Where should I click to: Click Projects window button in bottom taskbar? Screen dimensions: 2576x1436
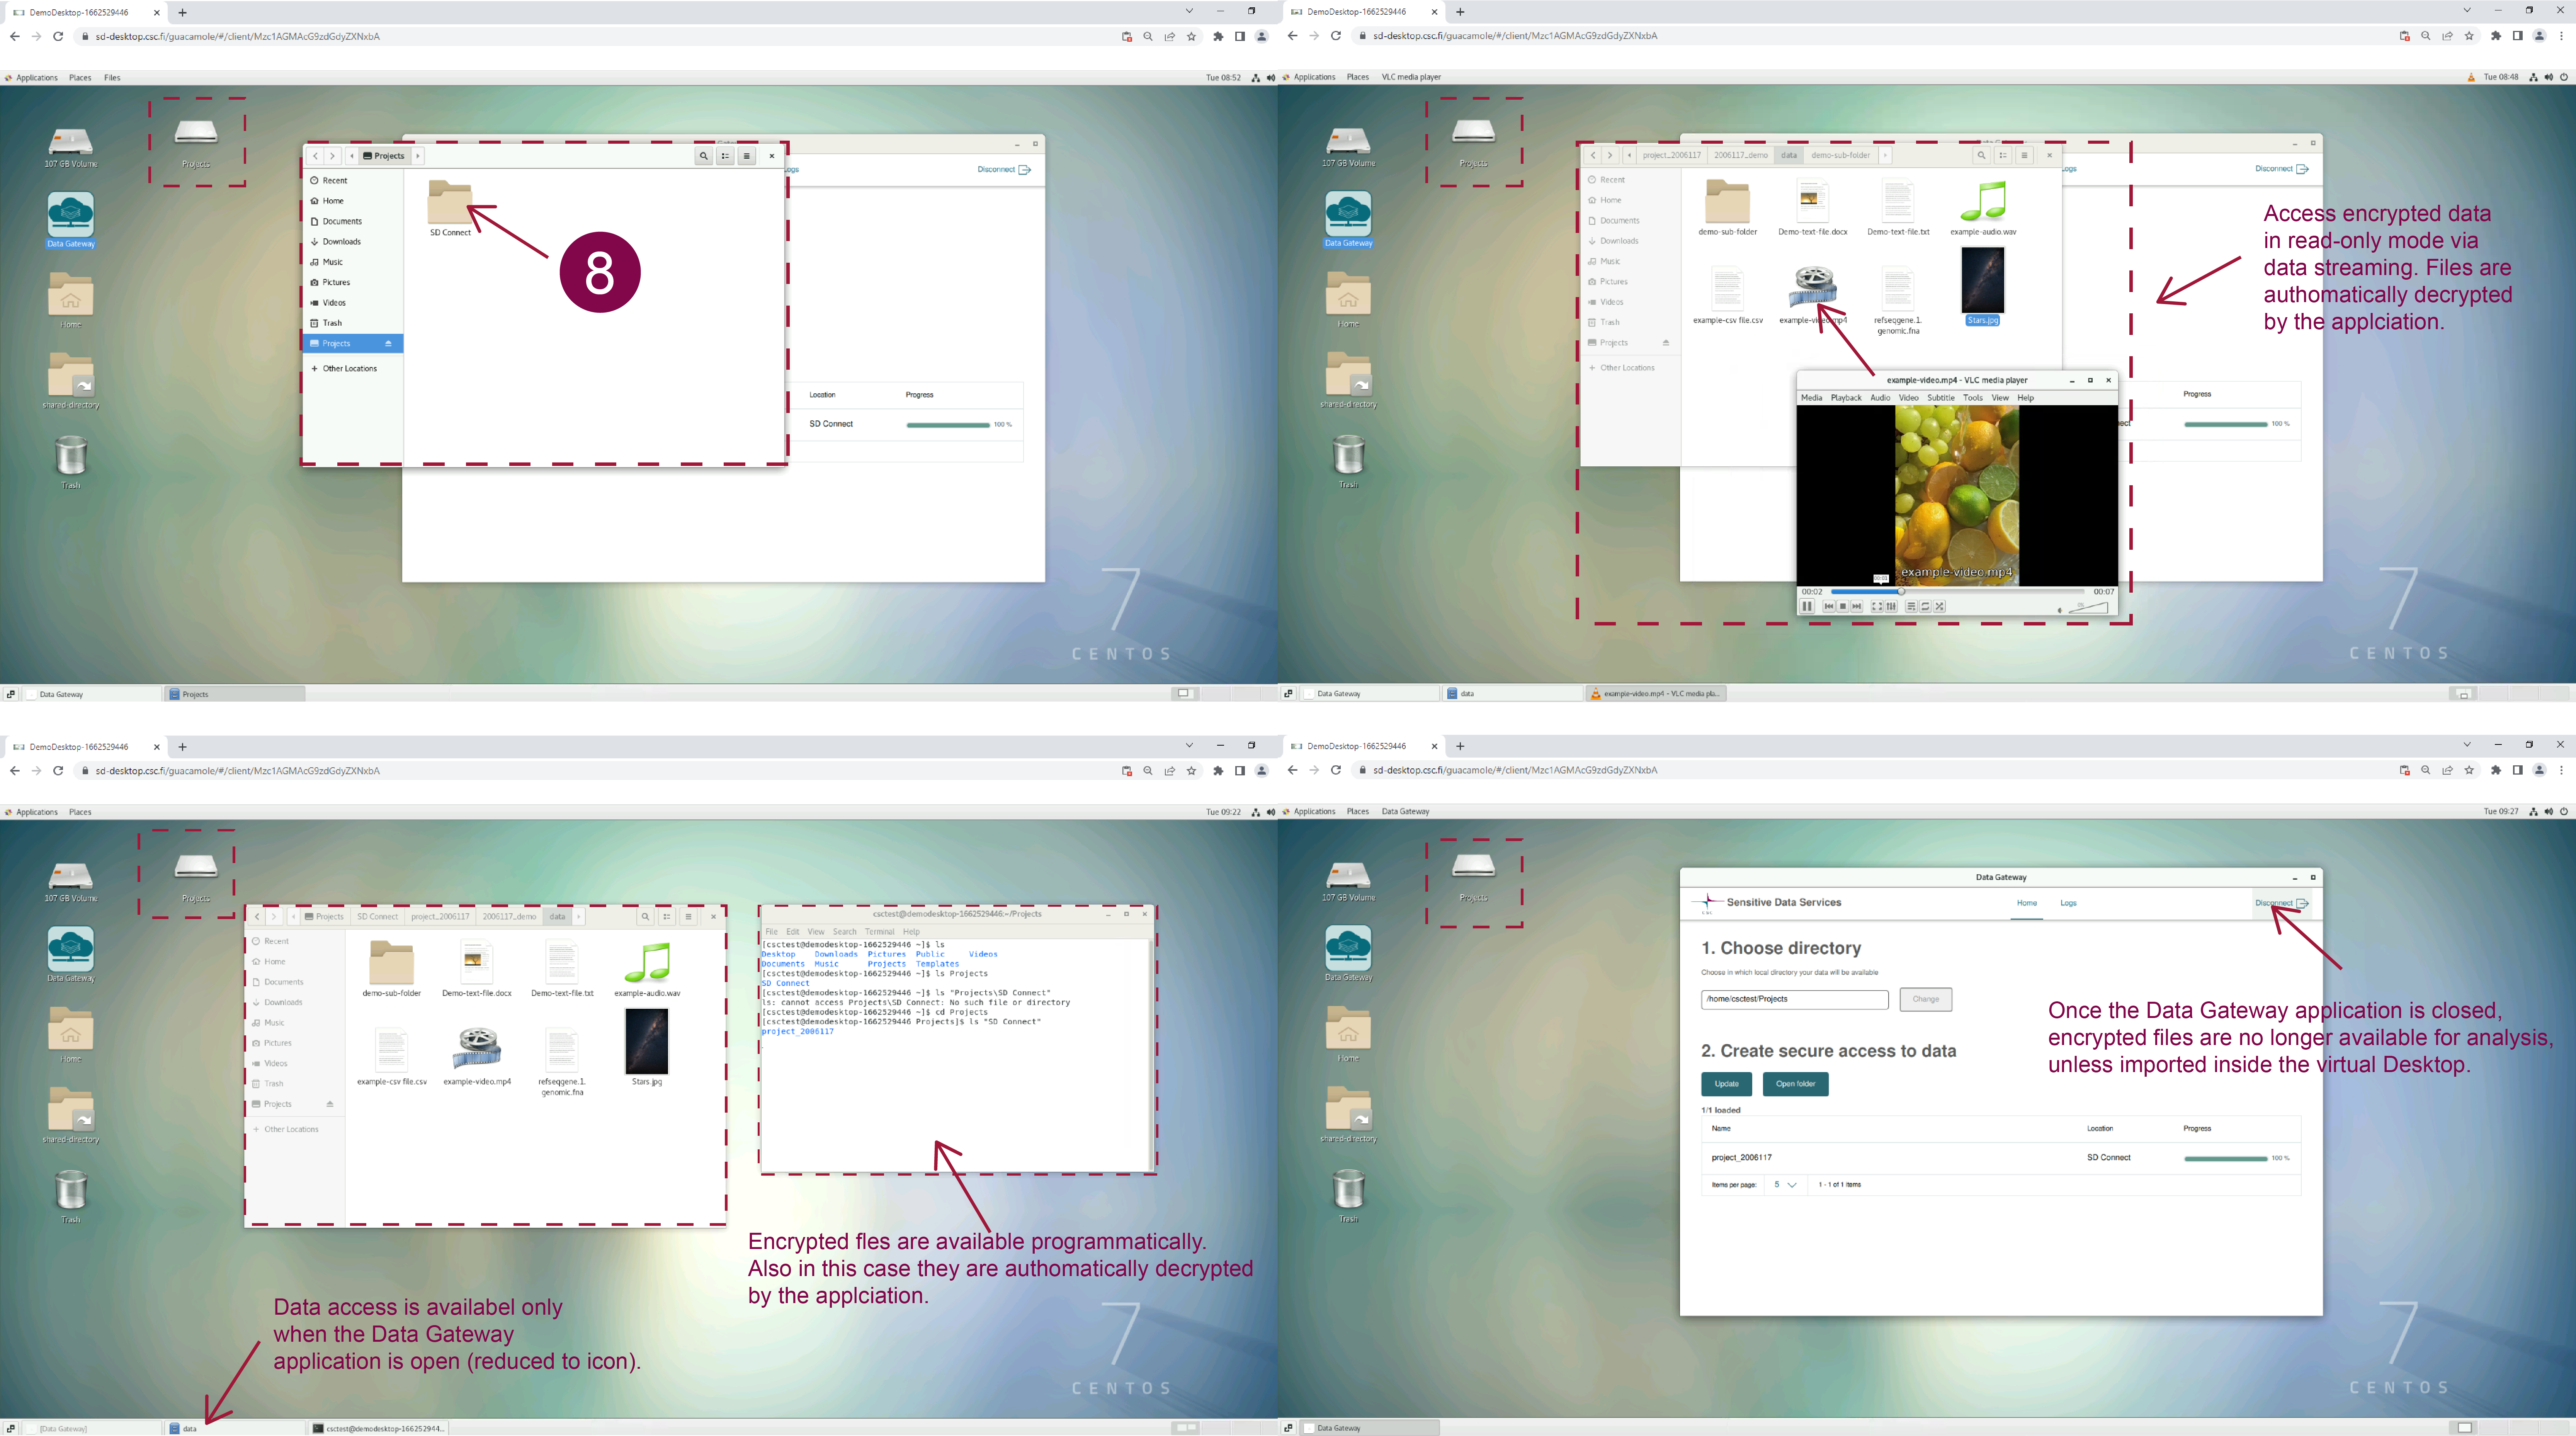coord(234,694)
